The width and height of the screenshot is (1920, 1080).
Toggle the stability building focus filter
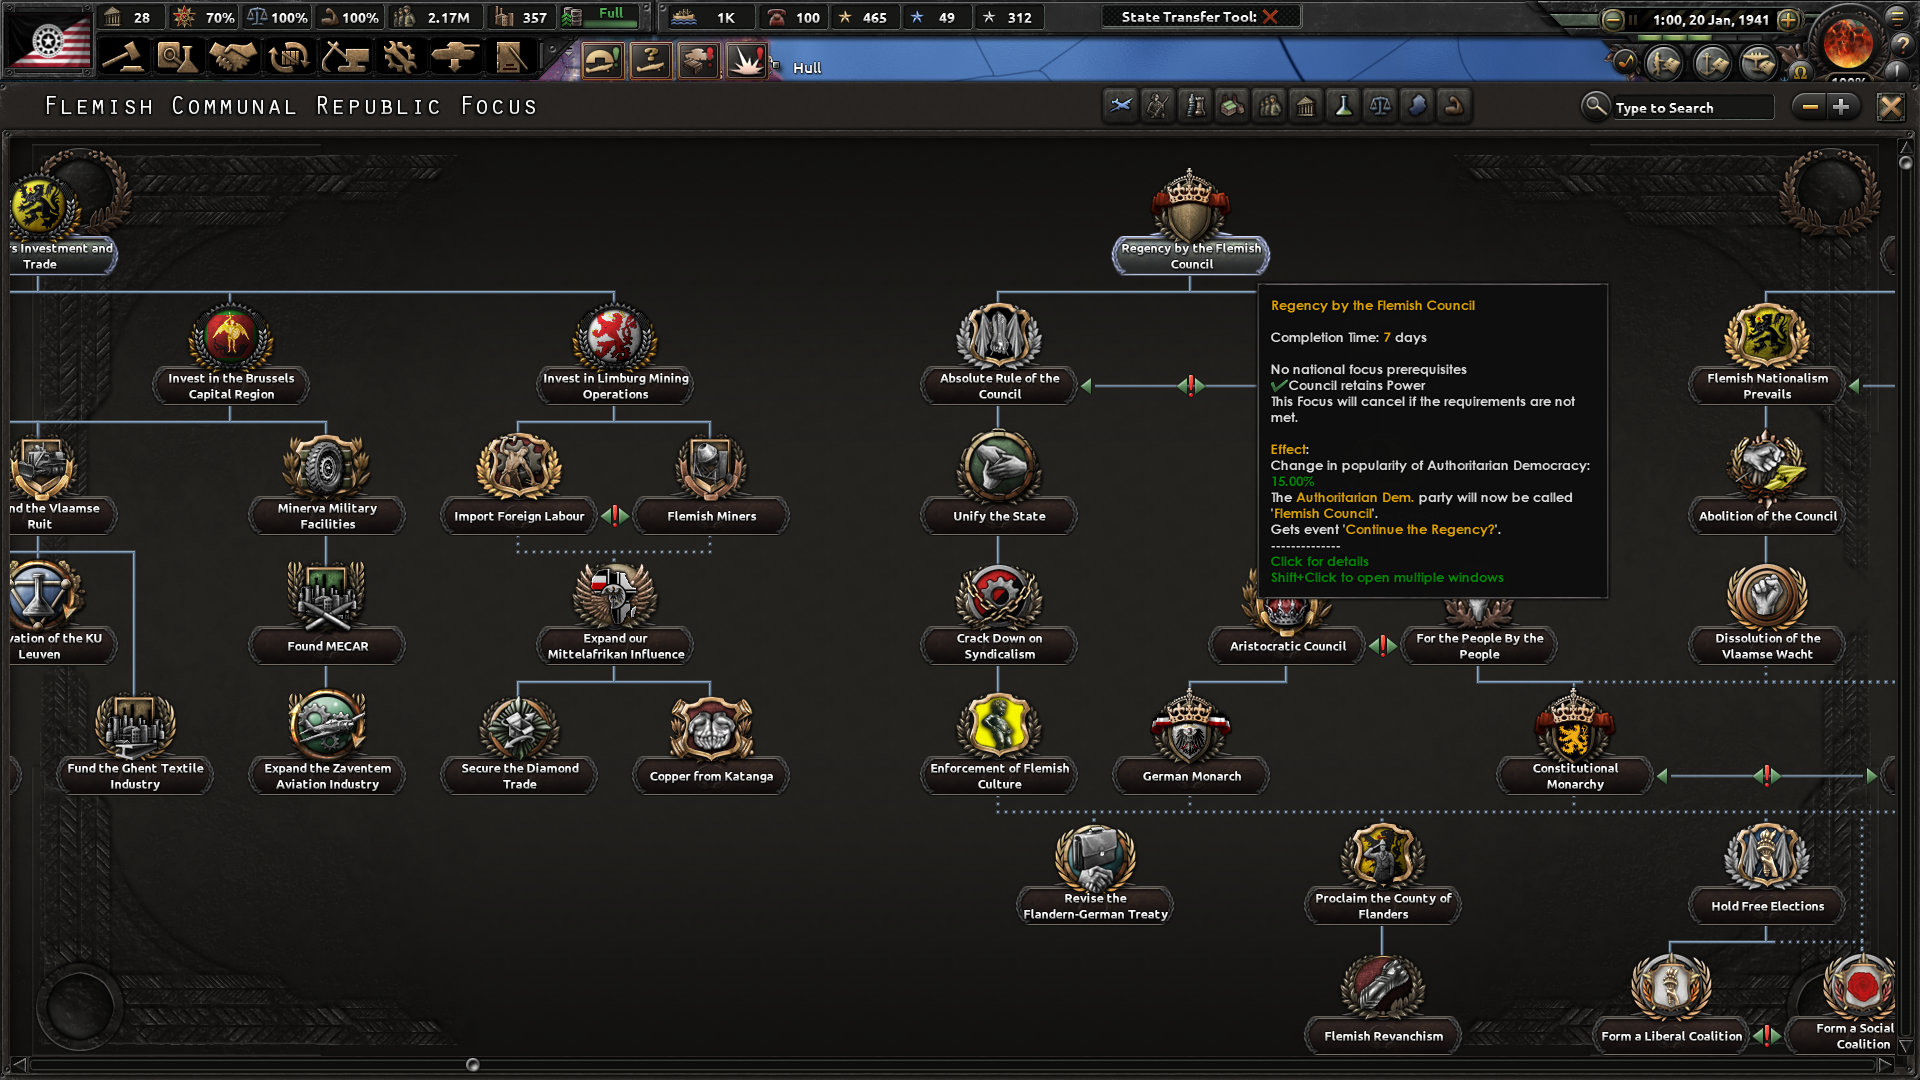click(x=1305, y=105)
